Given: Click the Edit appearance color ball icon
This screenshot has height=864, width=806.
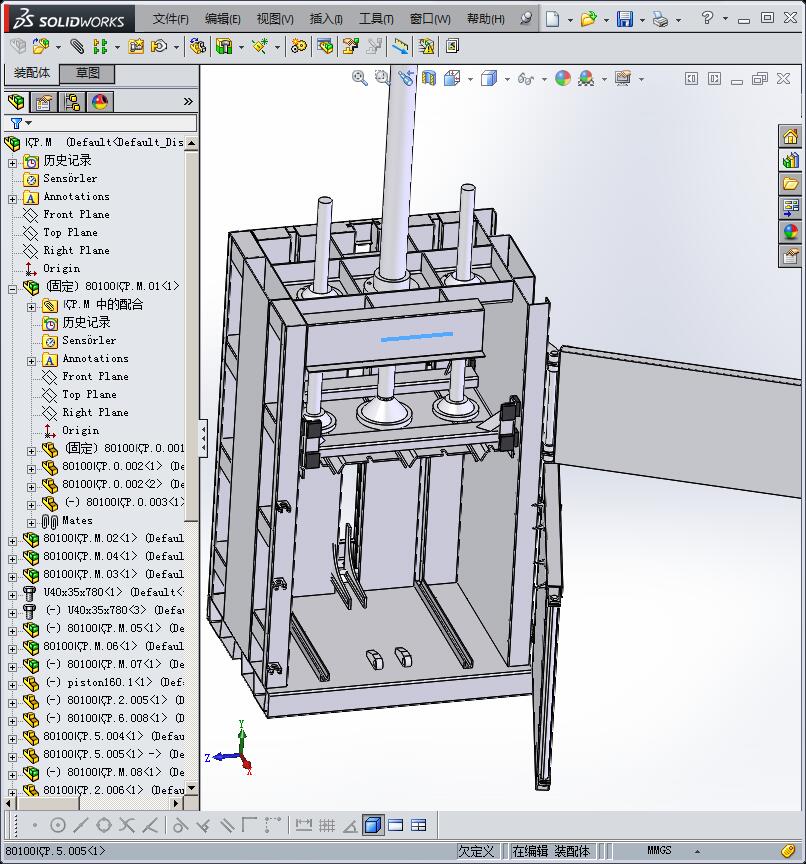Looking at the screenshot, I should pos(562,78).
